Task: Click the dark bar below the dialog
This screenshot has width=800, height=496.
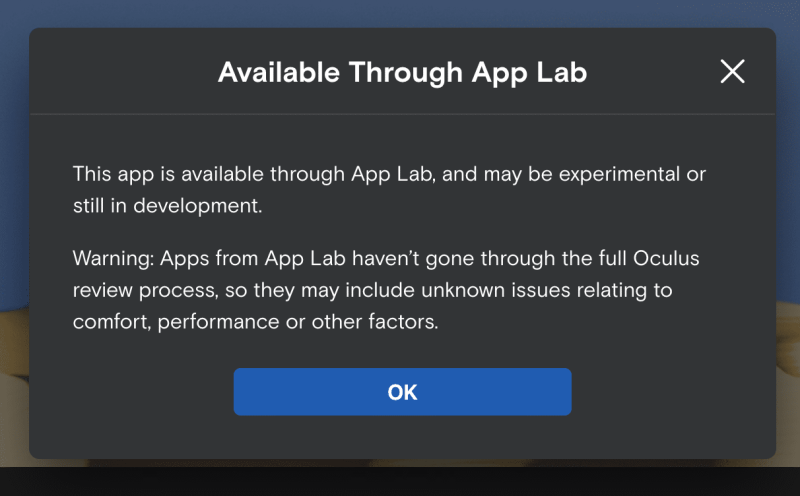Action: 400,481
